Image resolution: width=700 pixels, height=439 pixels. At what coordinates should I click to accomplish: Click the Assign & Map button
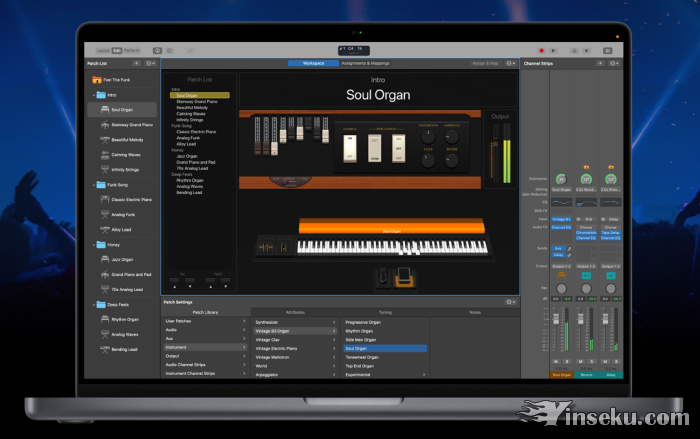487,63
